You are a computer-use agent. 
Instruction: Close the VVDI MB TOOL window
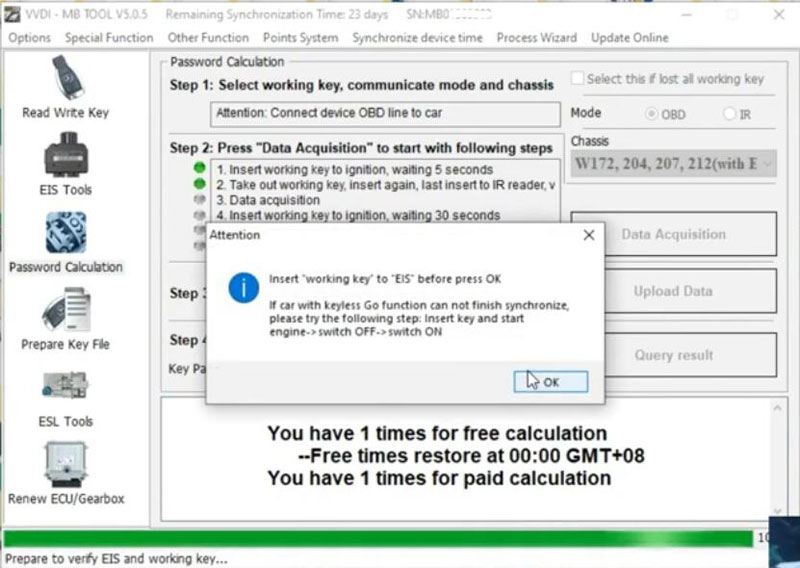[x=779, y=14]
